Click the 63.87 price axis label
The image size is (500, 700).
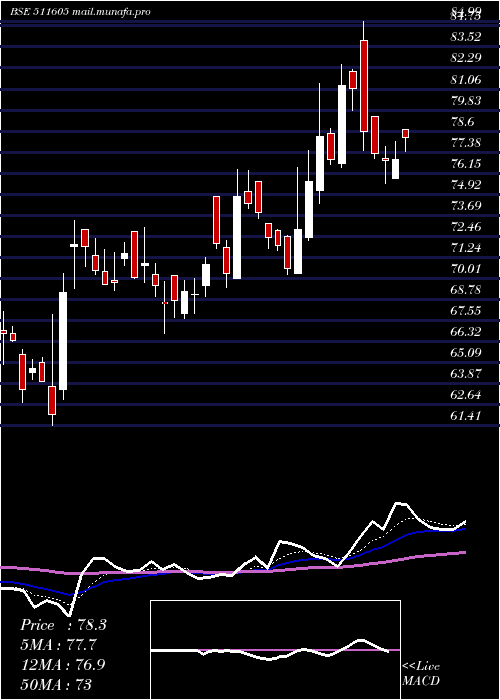click(x=466, y=374)
